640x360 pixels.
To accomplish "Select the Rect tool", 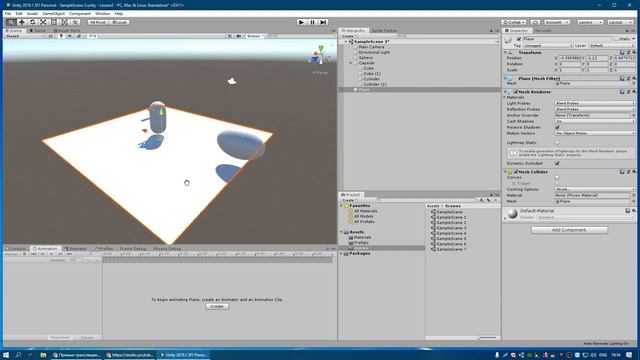I will pos(53,22).
